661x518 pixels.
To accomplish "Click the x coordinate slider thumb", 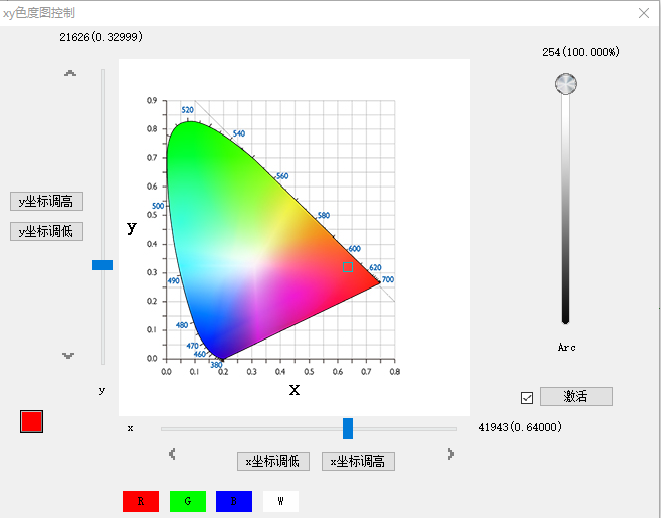I will click(x=348, y=428).
